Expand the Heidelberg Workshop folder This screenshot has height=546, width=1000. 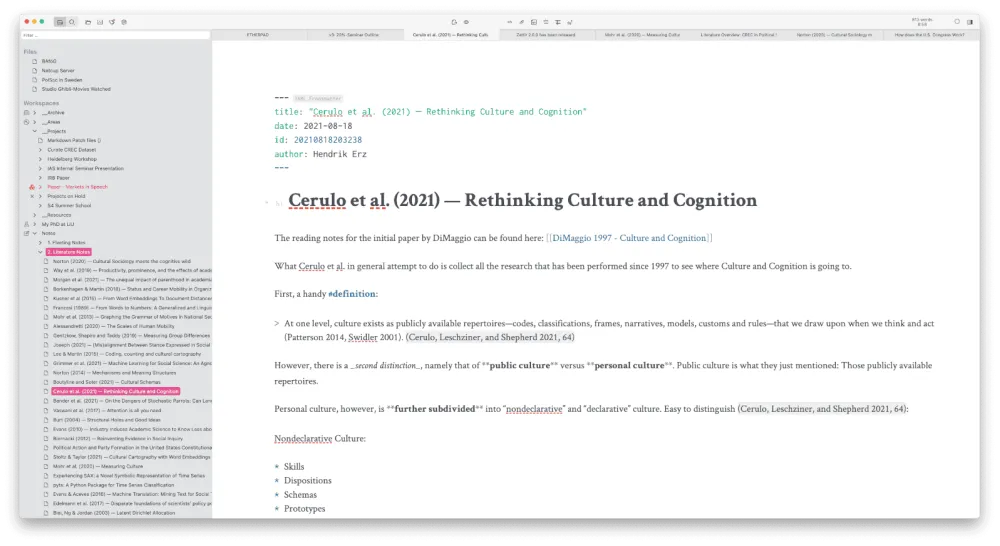(x=40, y=159)
